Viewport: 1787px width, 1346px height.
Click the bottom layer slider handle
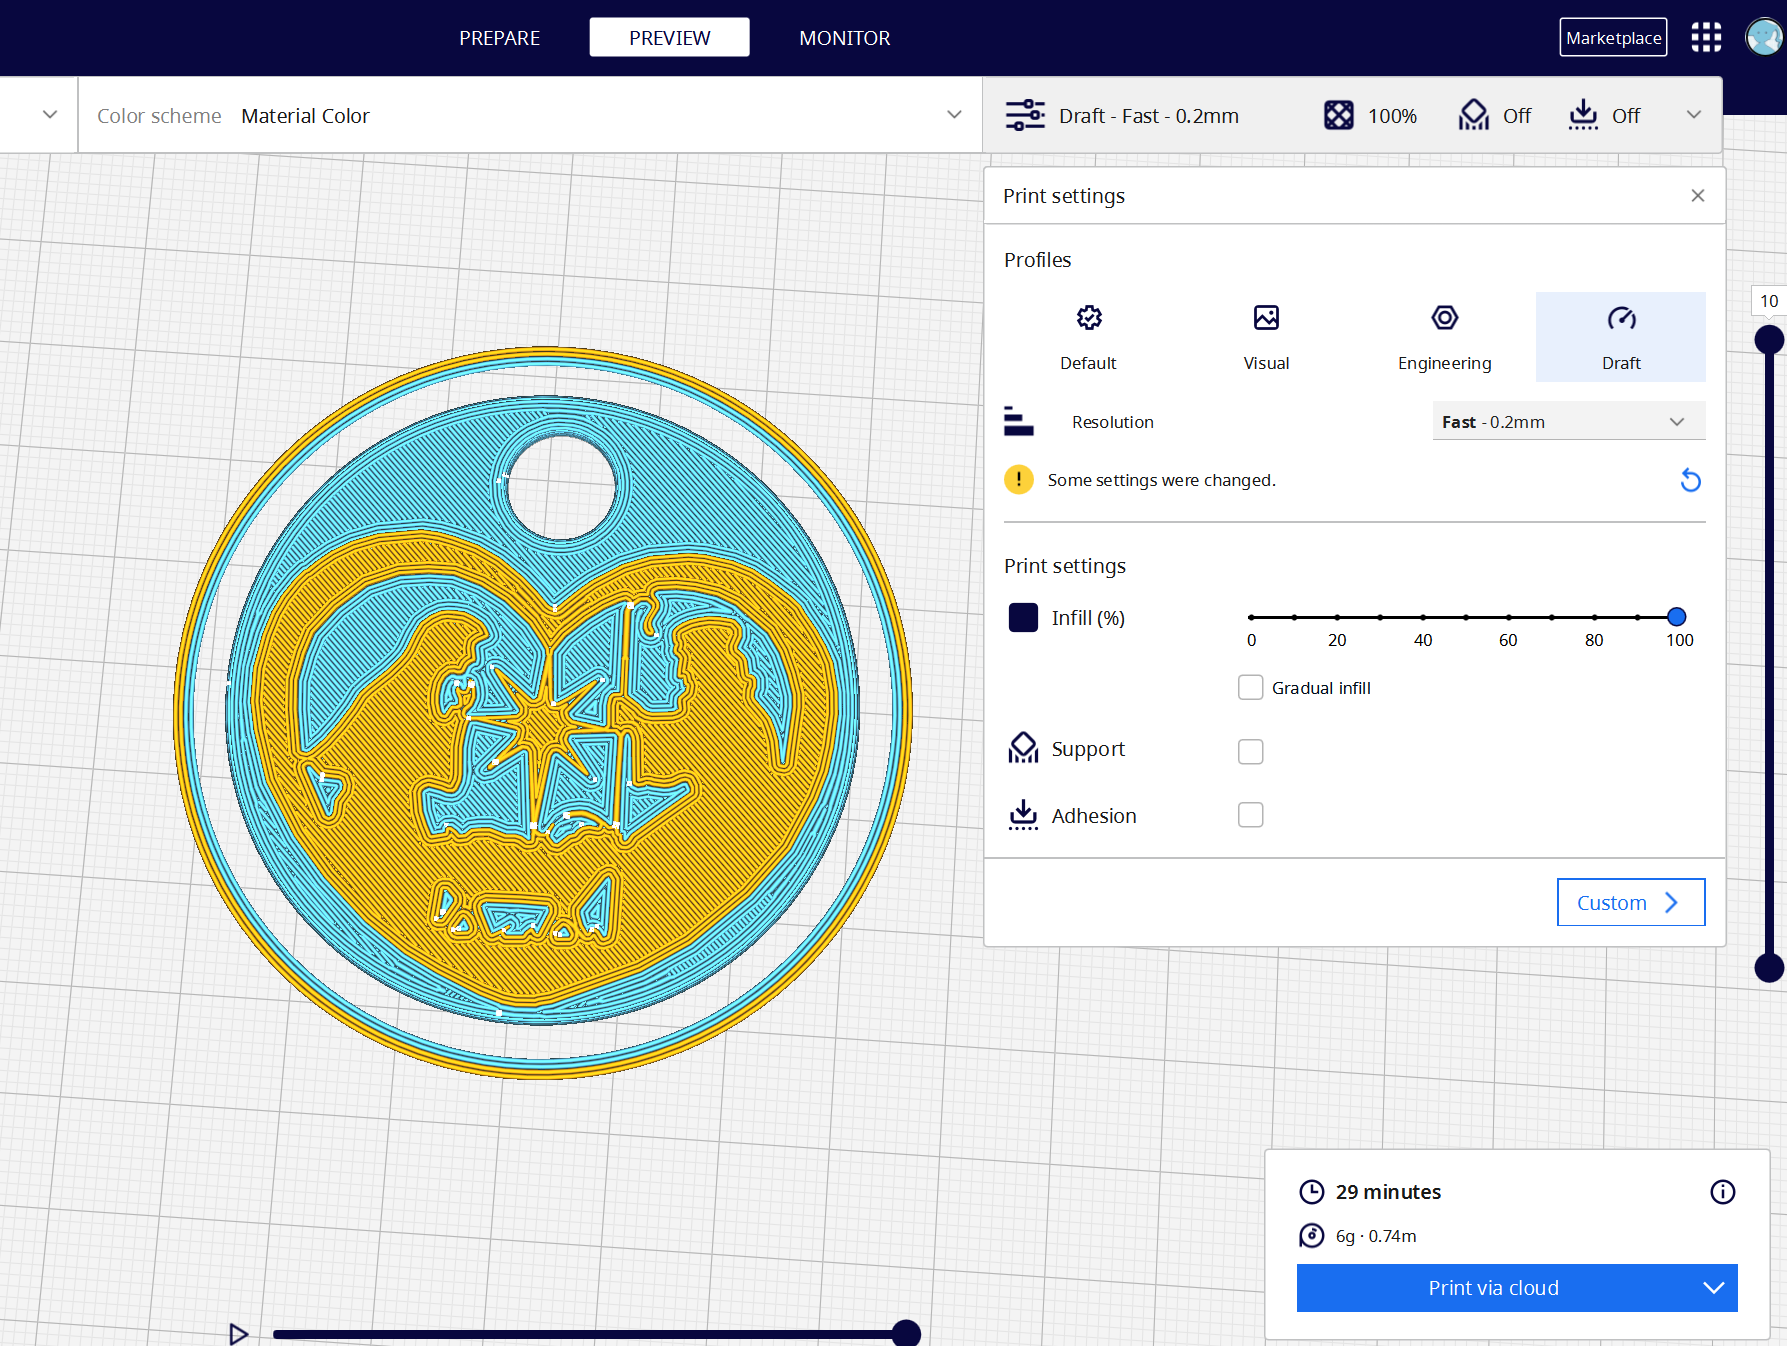coord(1769,968)
